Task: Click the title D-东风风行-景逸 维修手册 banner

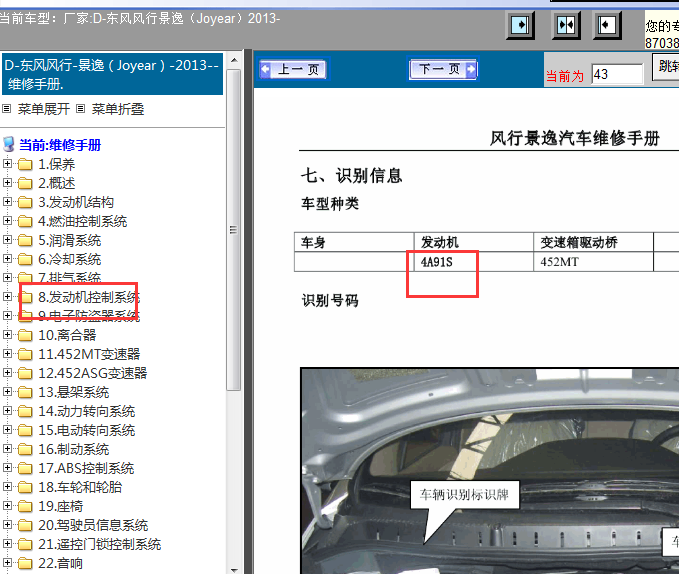Action: click(x=112, y=74)
